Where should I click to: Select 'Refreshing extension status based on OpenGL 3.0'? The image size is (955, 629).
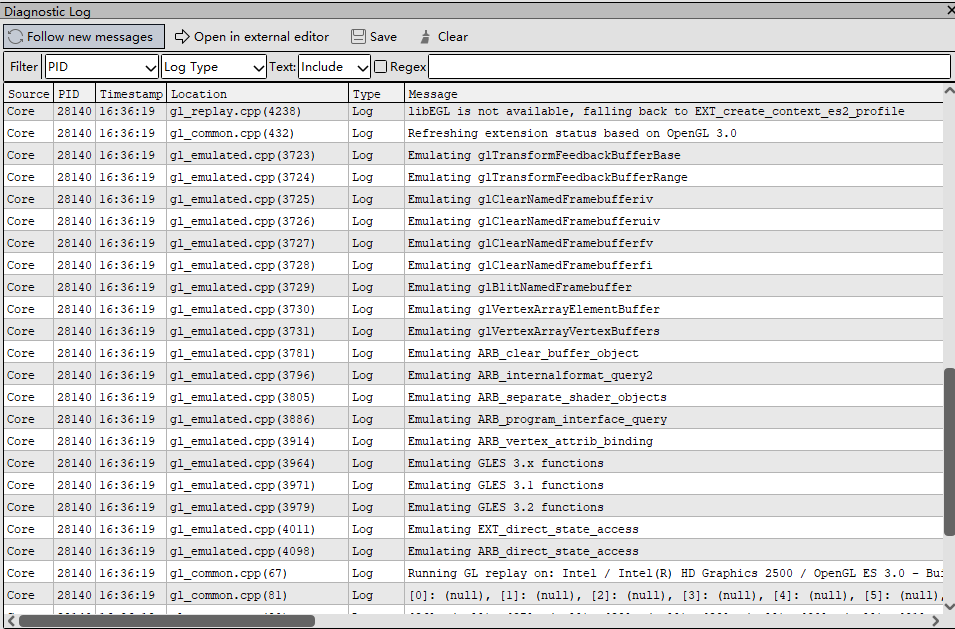pyautogui.click(x=572, y=133)
